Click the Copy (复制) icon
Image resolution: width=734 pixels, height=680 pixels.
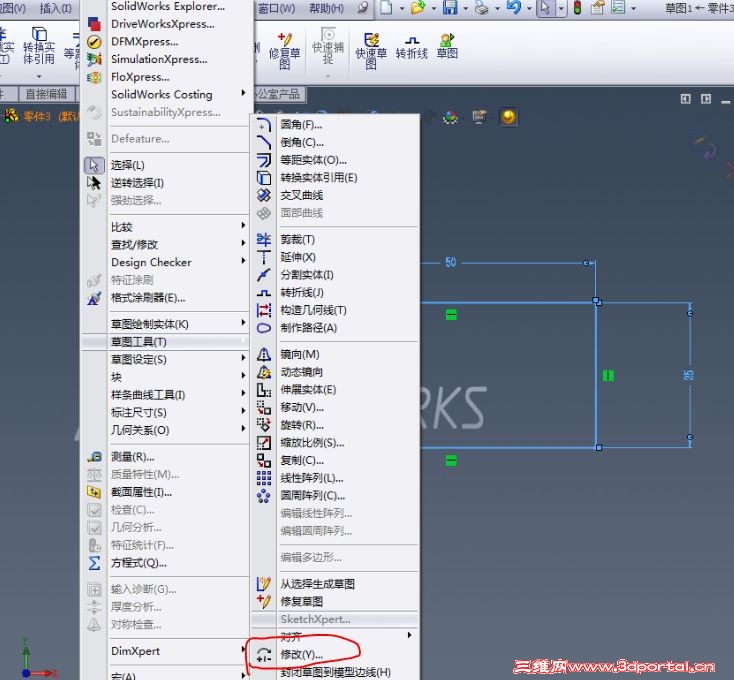coord(264,461)
